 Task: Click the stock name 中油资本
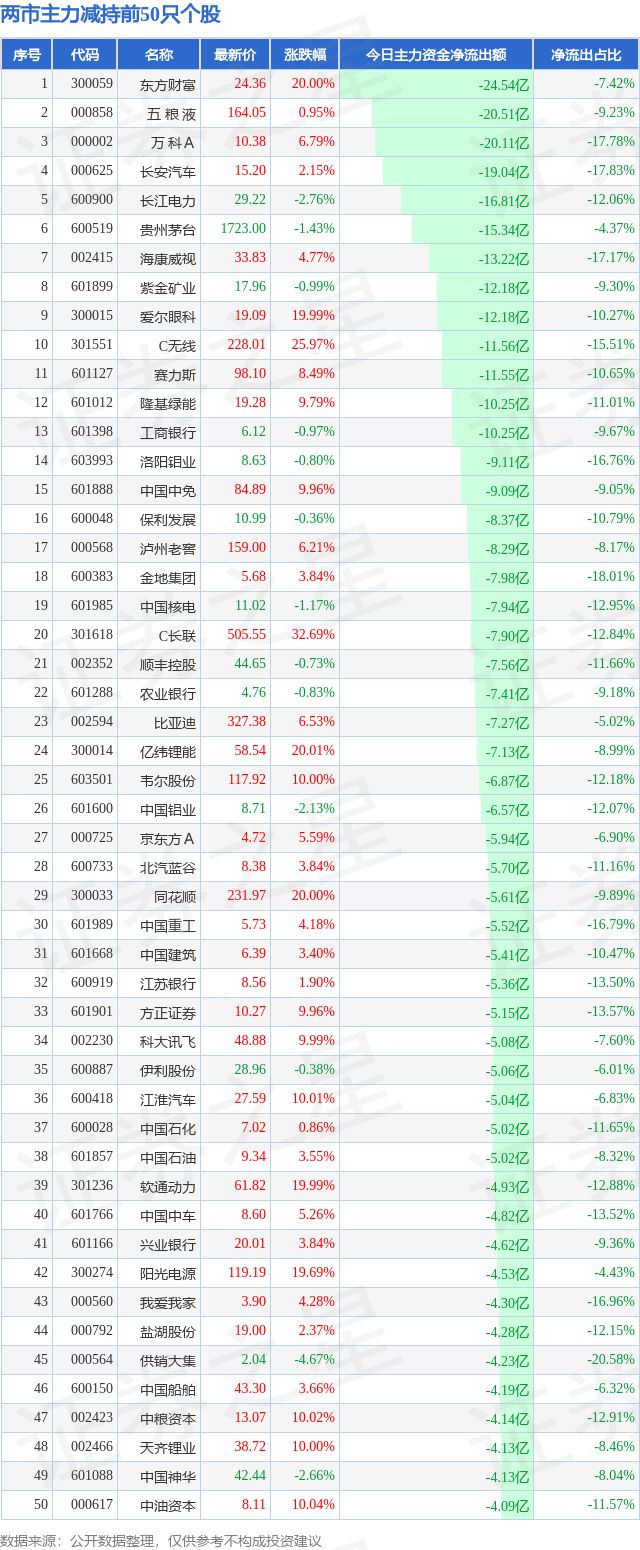pos(168,1505)
